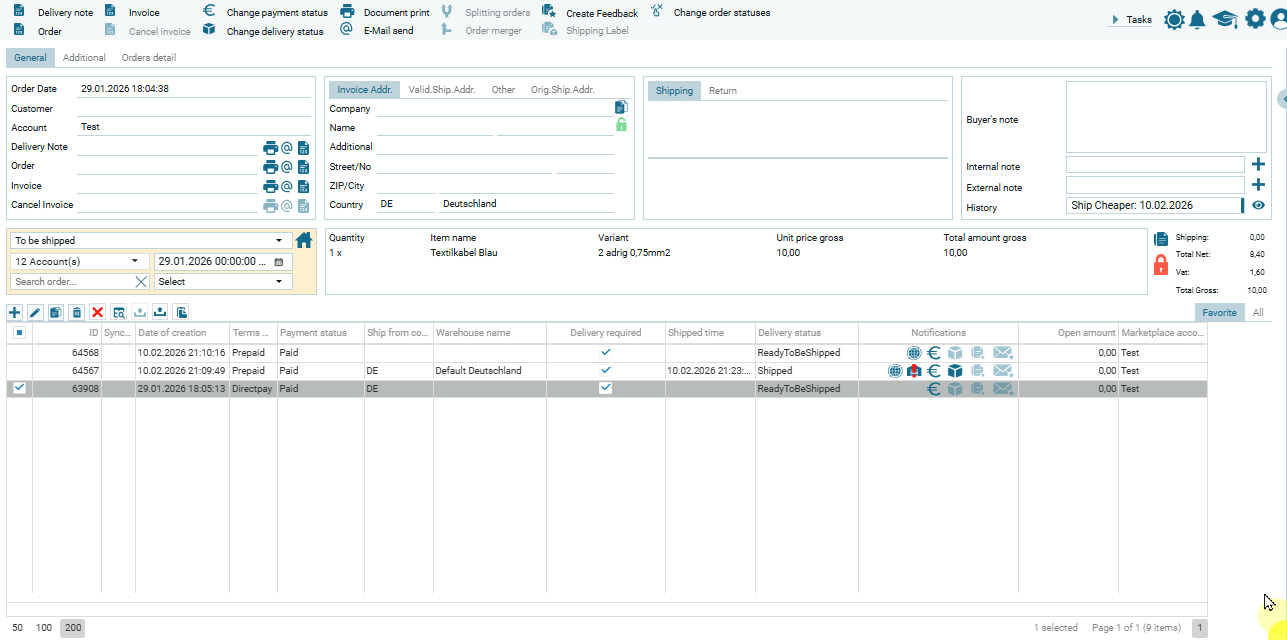Click the red X icon in grid toolbar

click(x=97, y=313)
